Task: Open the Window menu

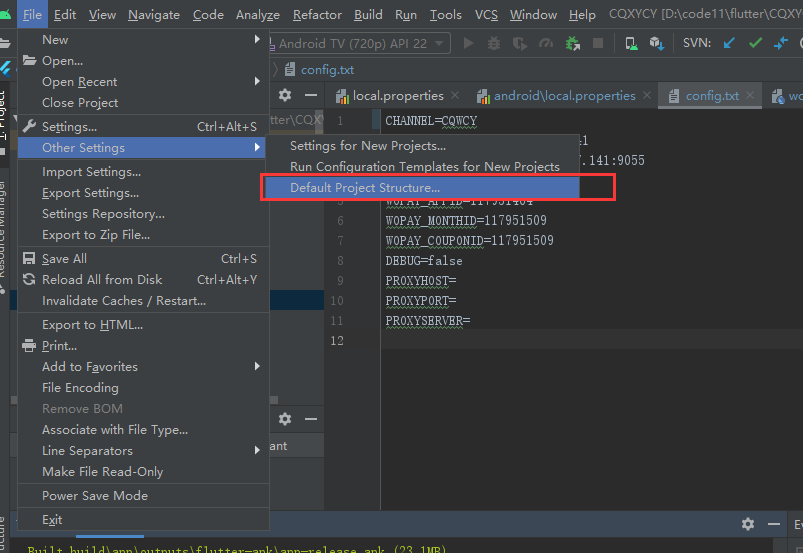Action: [533, 15]
